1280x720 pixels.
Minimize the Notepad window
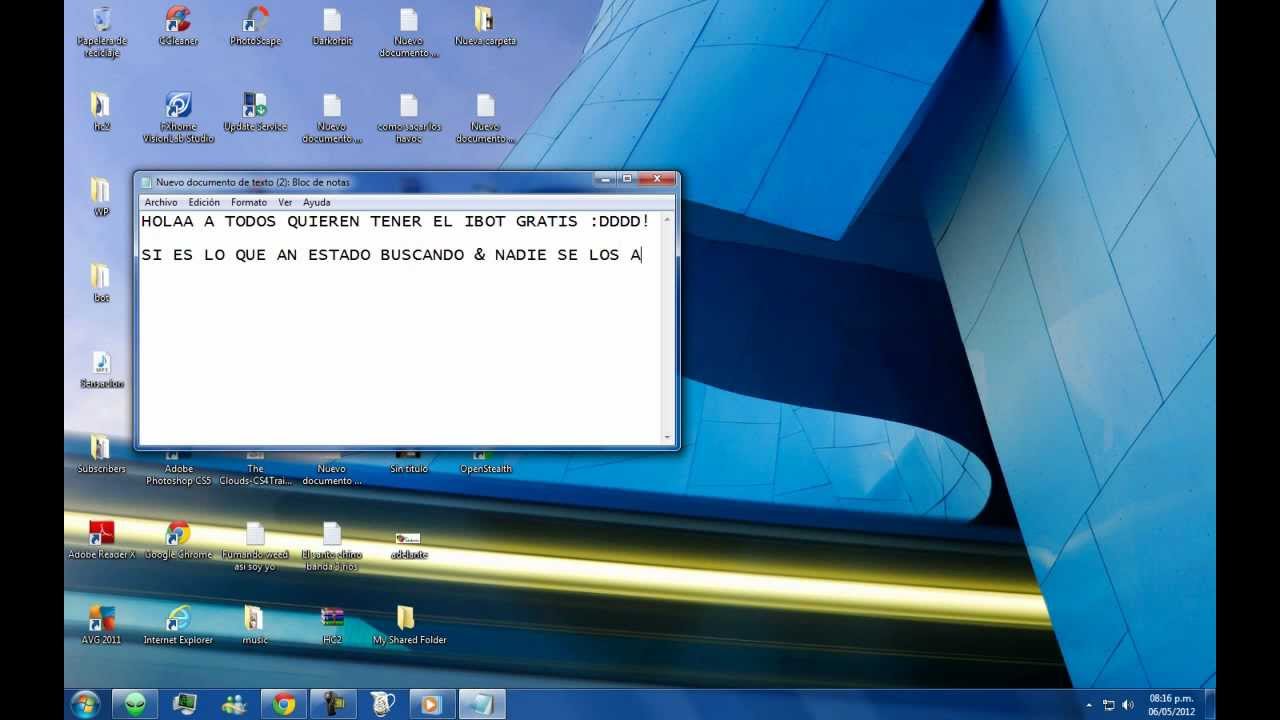(603, 179)
